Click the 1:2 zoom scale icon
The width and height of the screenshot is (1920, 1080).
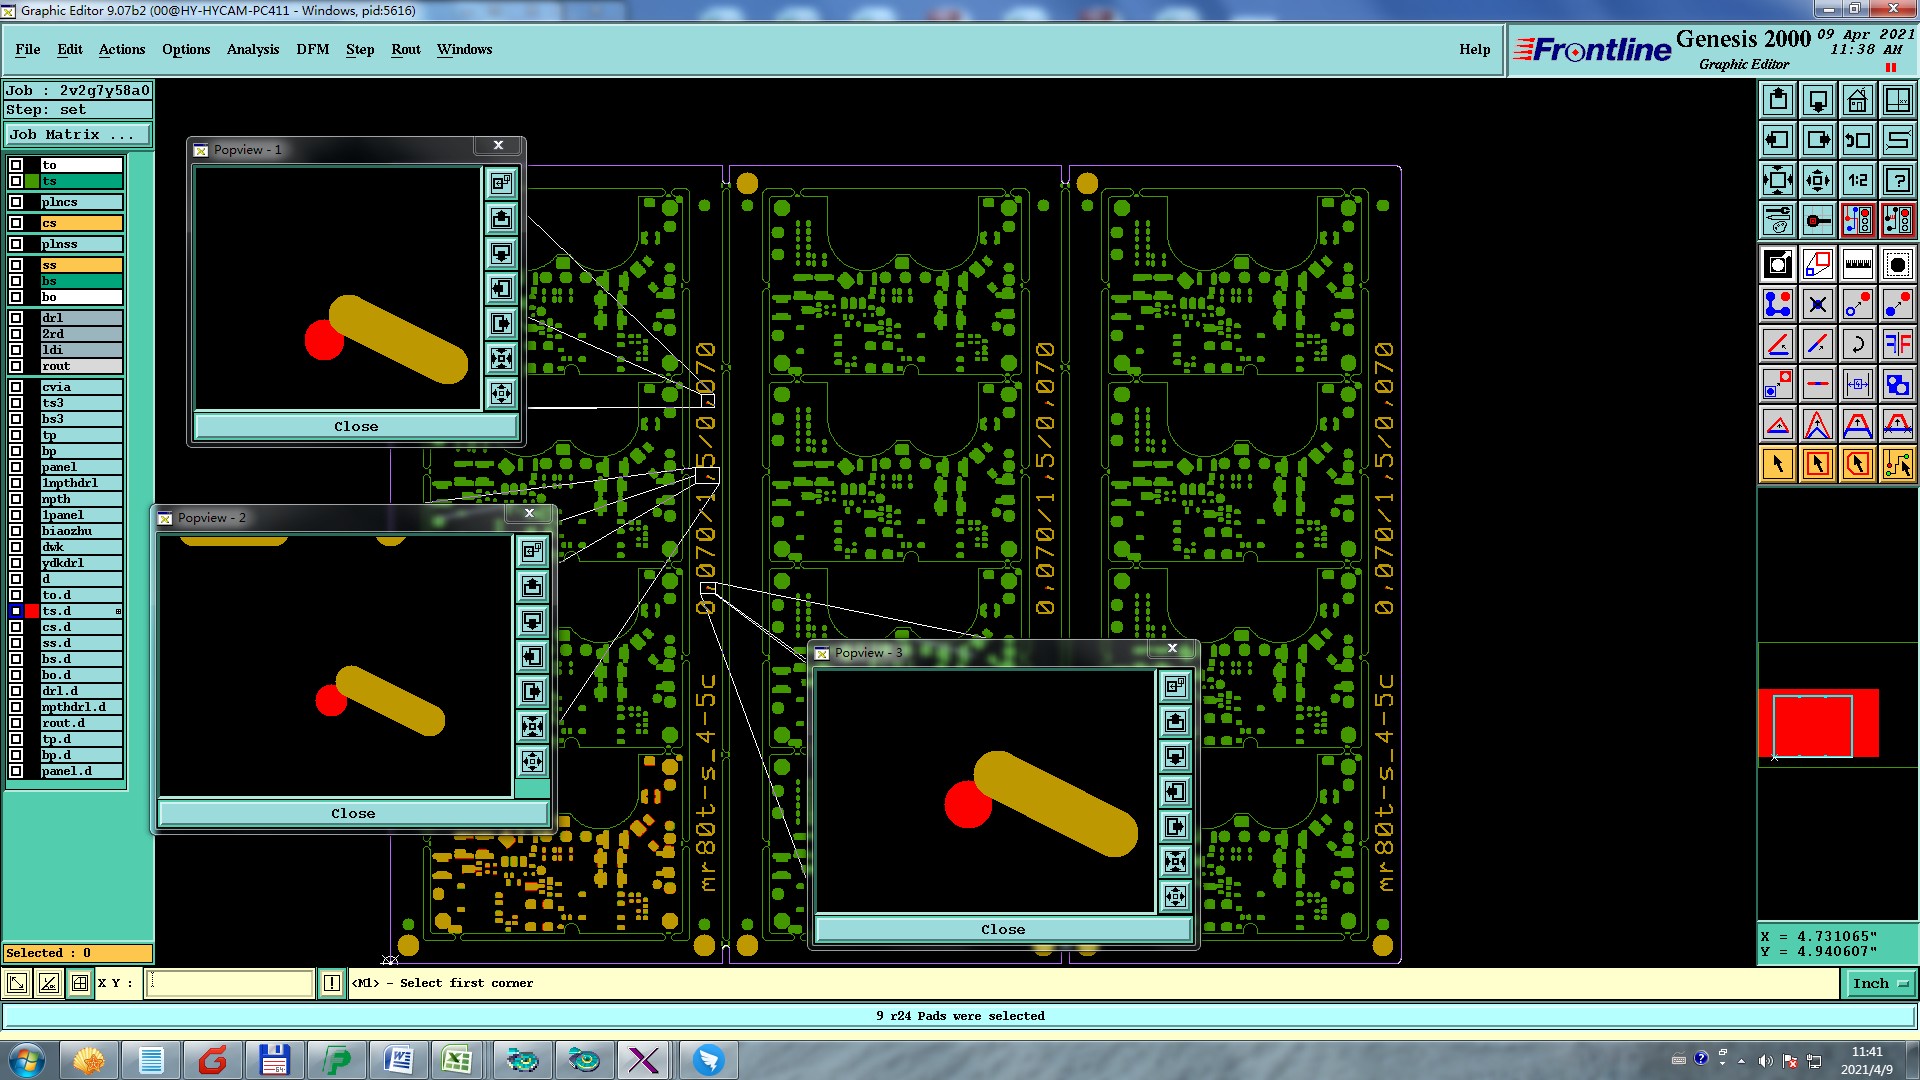point(1857,180)
